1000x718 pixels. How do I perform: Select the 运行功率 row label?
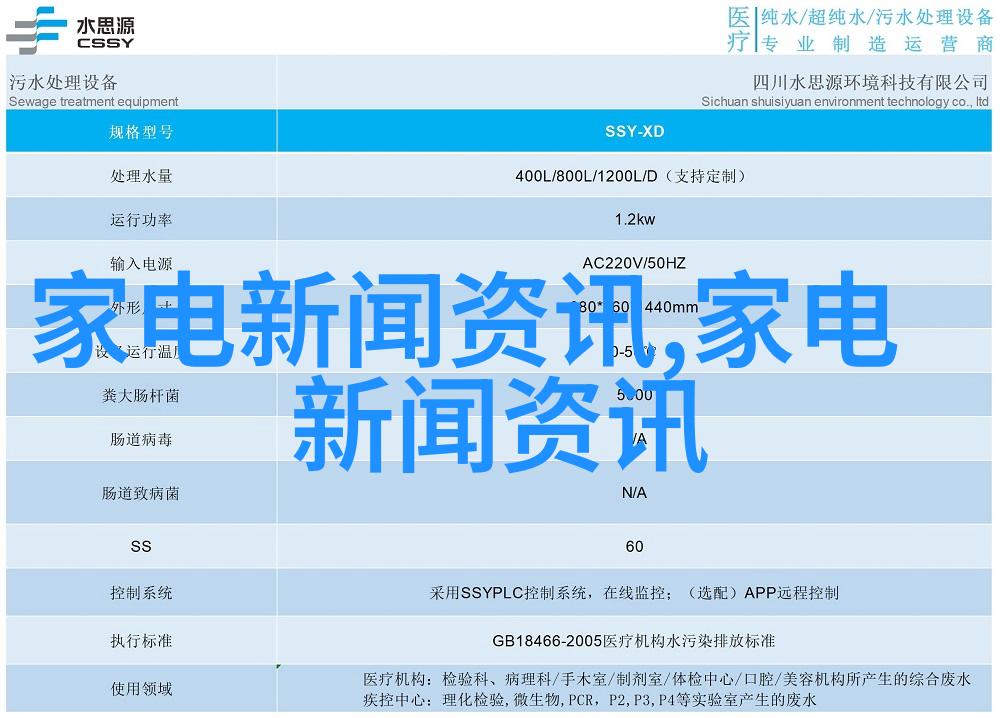click(x=141, y=220)
